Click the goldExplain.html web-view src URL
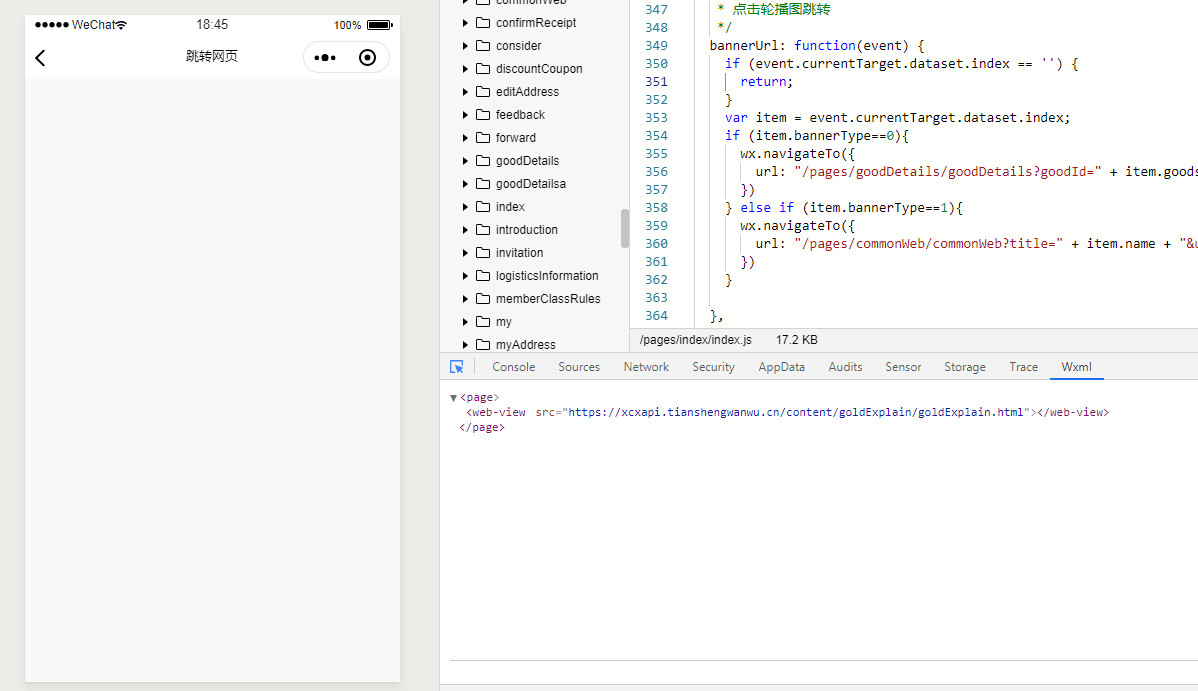The width and height of the screenshot is (1198, 691). 795,412
